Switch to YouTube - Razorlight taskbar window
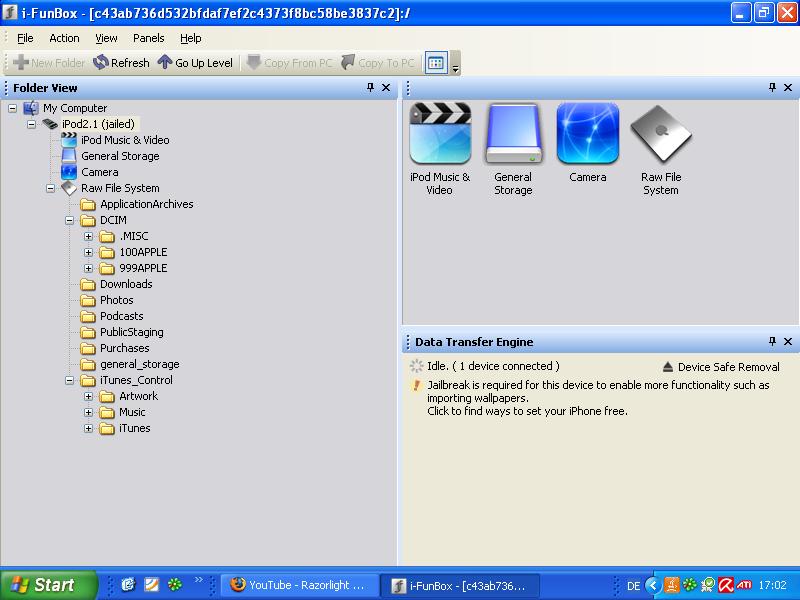 (x=300, y=585)
